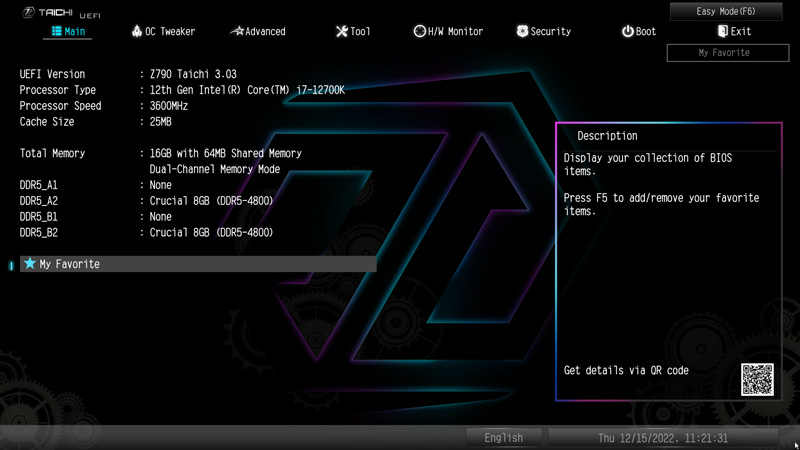Click the Boot power icon
The image size is (800, 450).
[627, 31]
